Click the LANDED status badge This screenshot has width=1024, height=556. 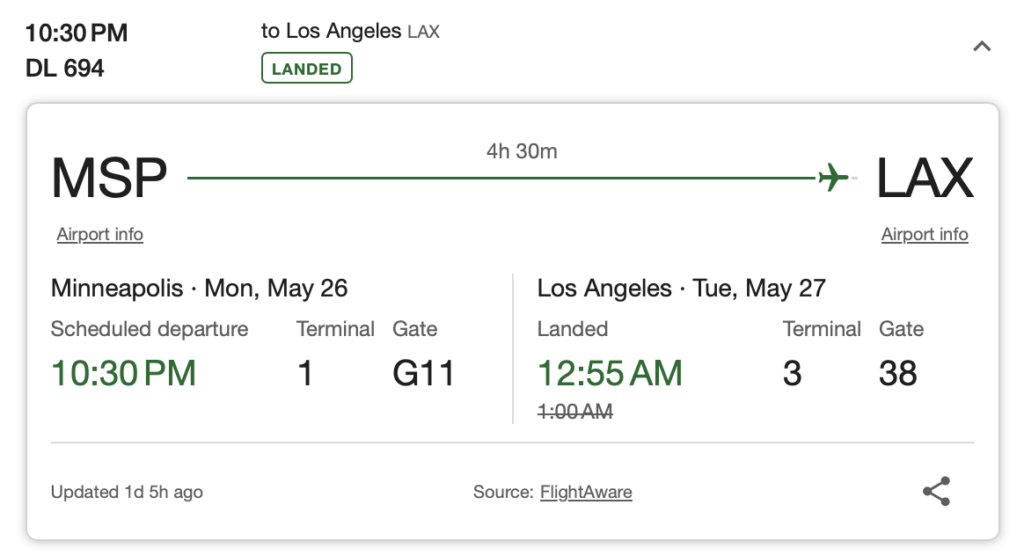307,69
